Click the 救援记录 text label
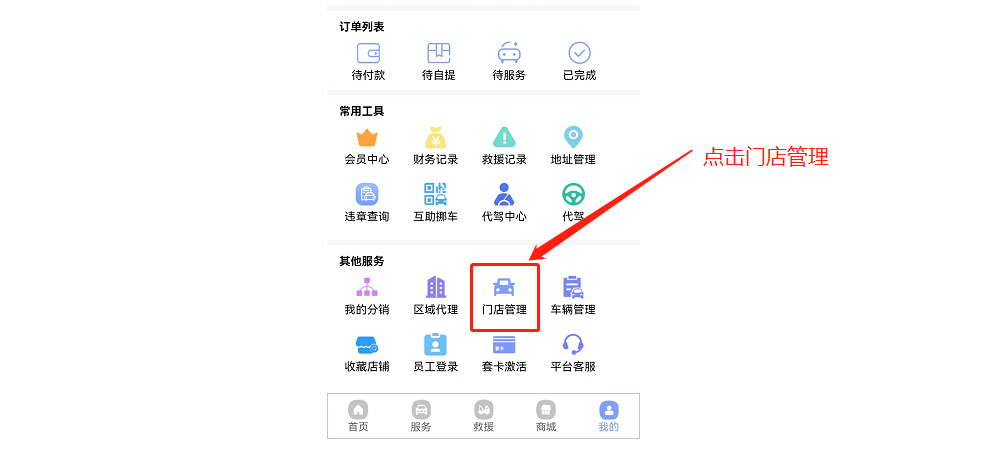Image resolution: width=995 pixels, height=449 pixels. [504, 160]
